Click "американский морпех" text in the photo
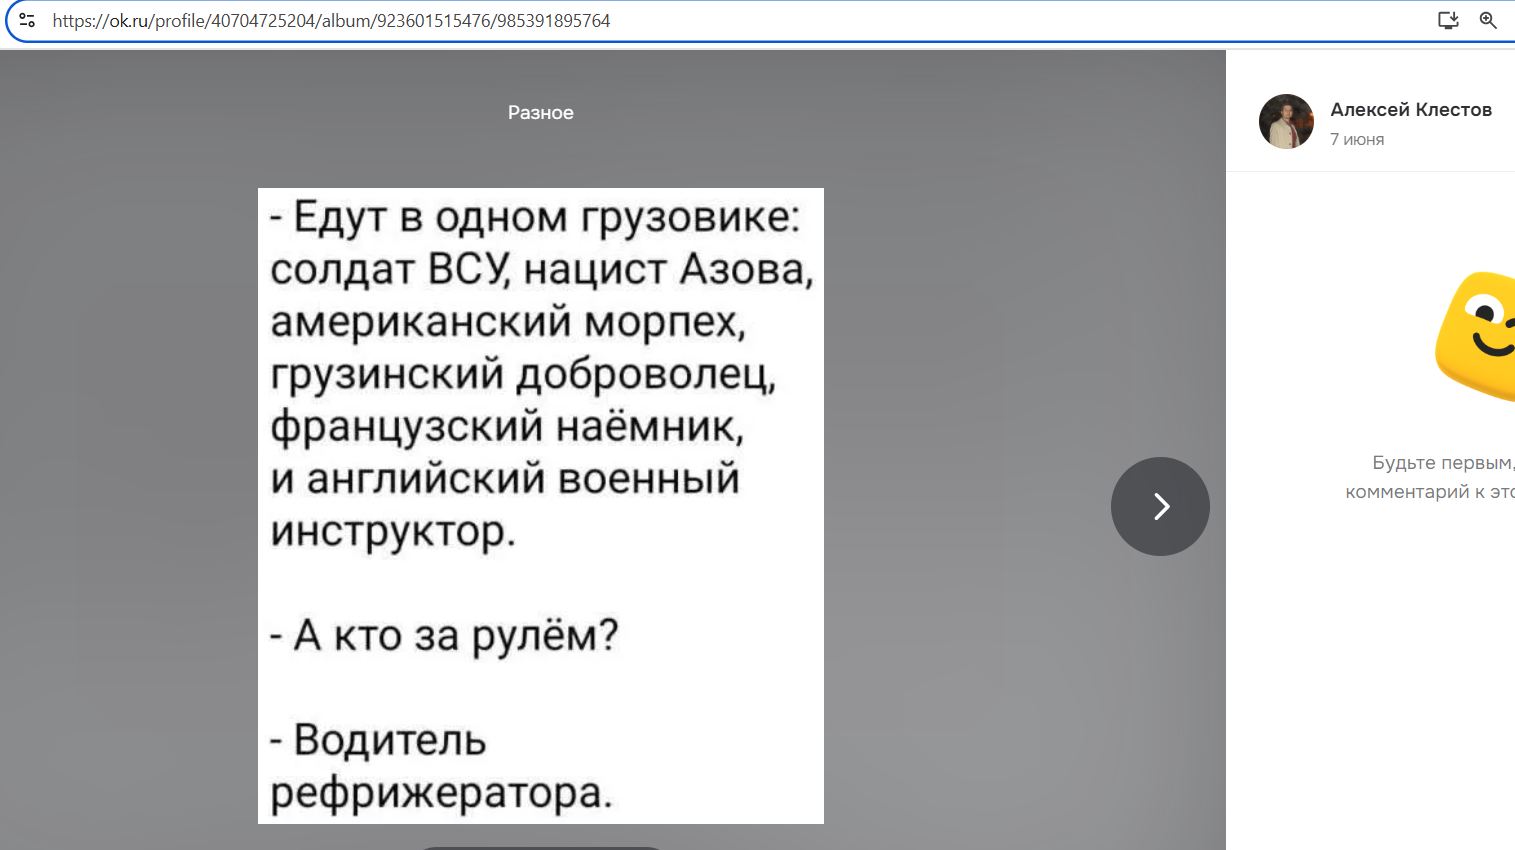 508,322
